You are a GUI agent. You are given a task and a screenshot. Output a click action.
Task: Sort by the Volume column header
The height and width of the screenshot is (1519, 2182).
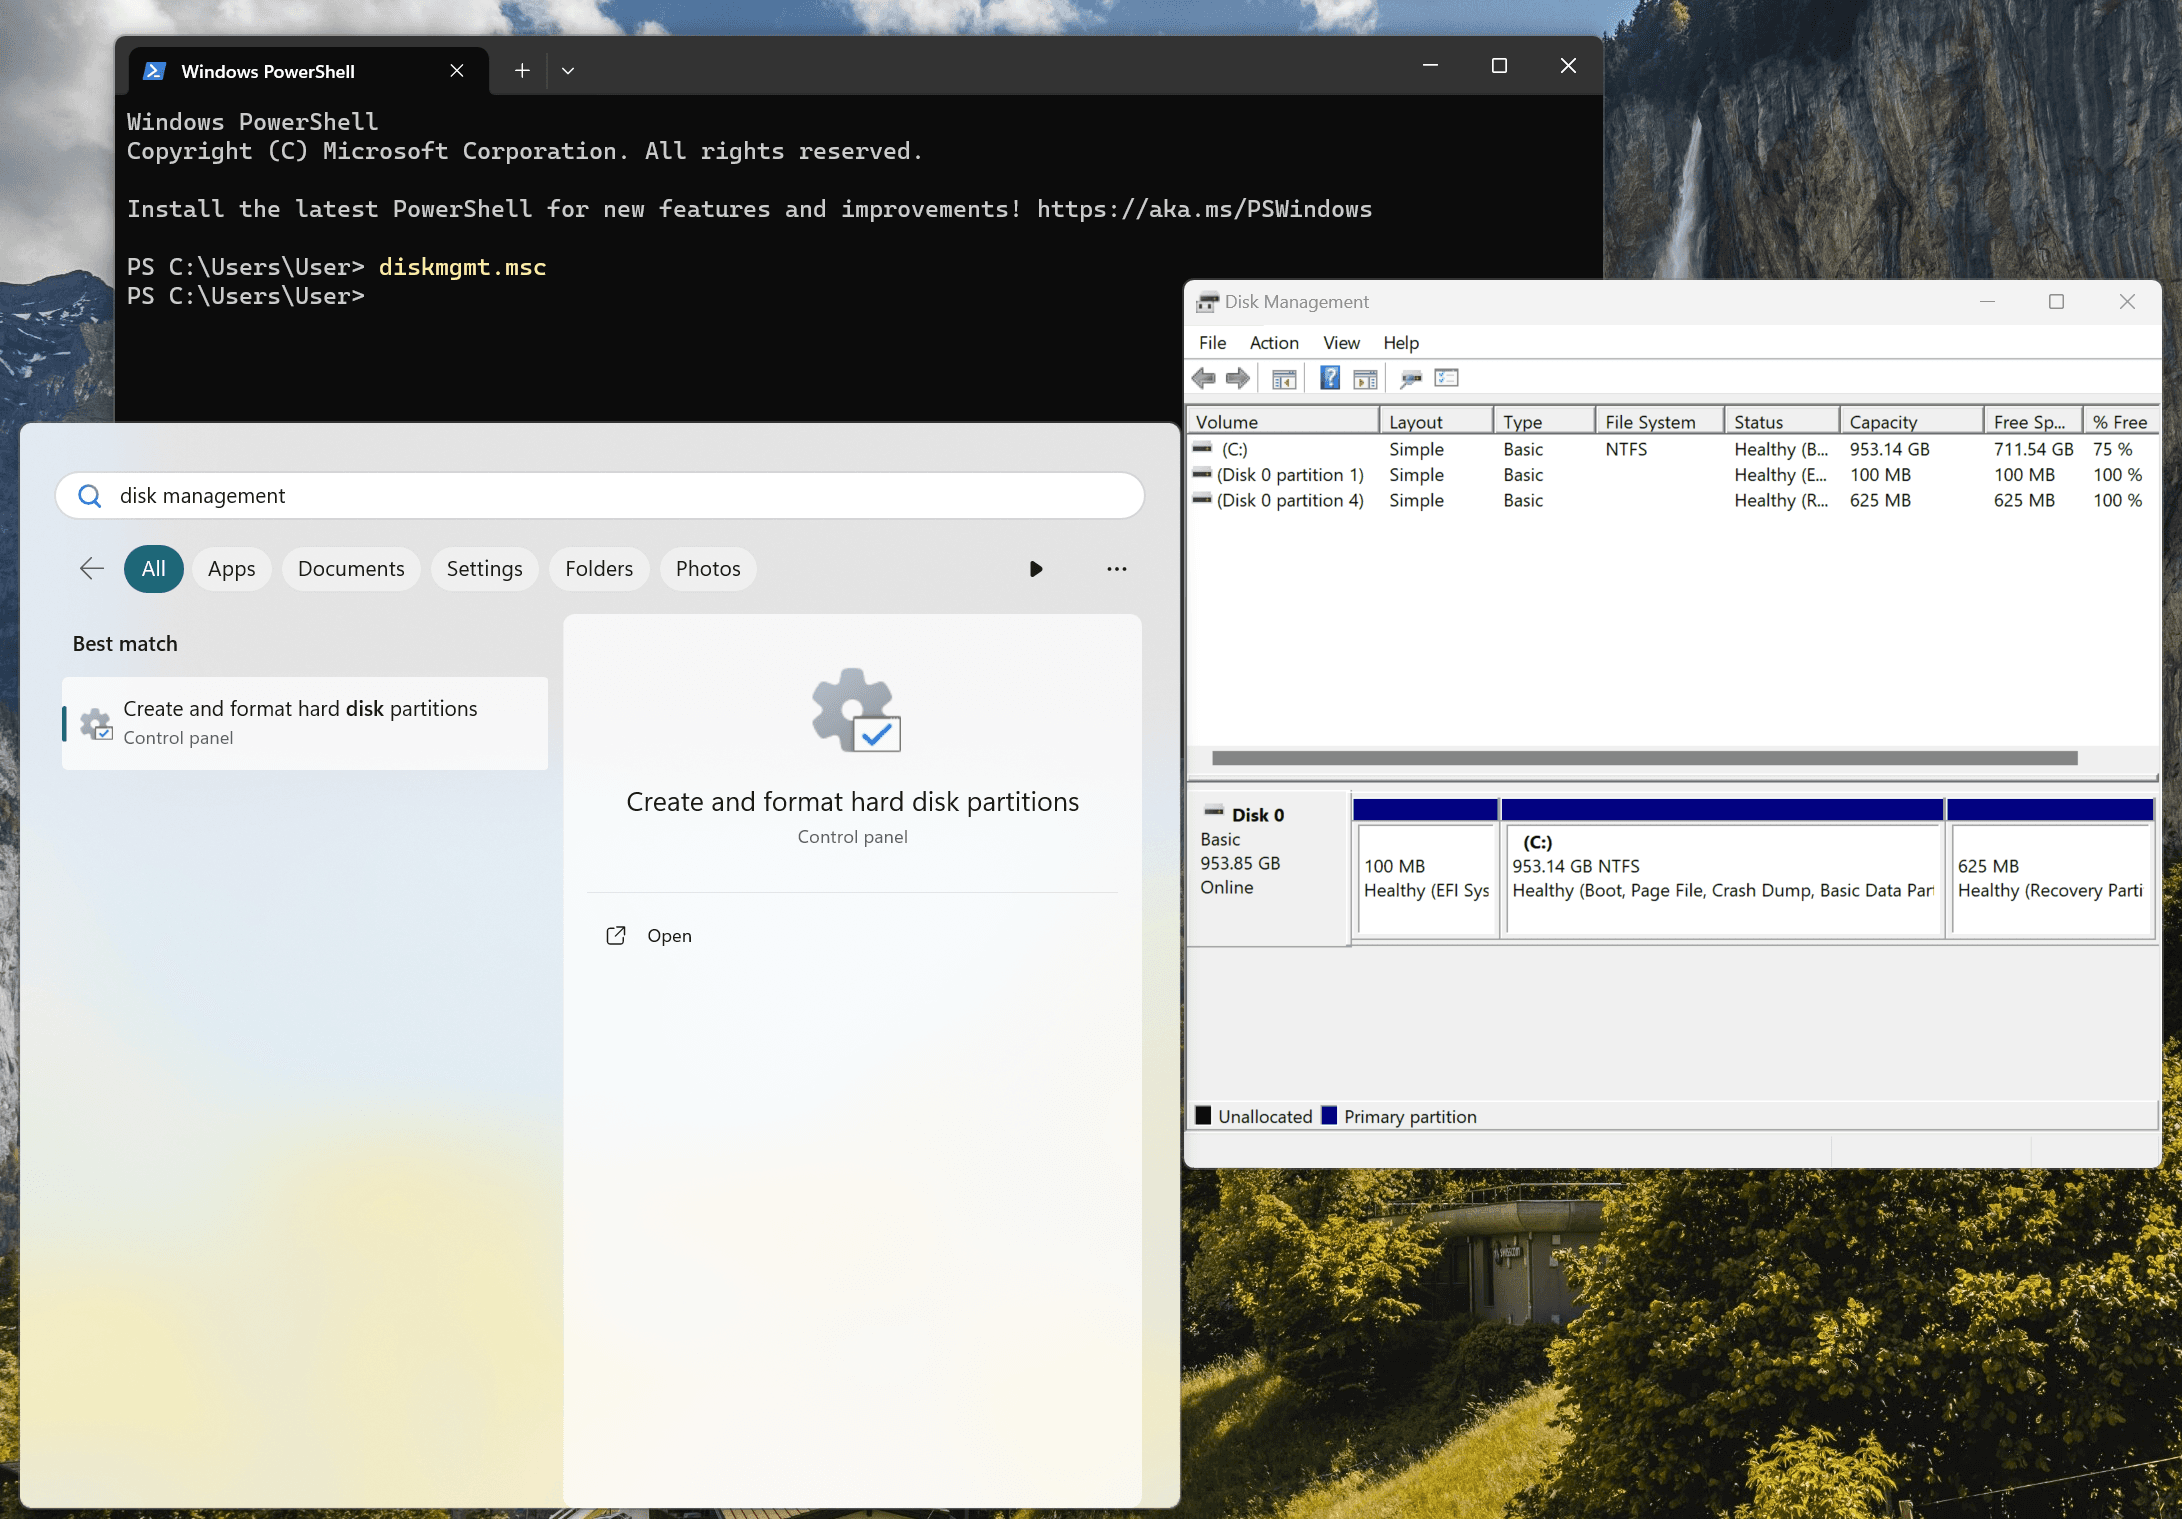[1283, 422]
